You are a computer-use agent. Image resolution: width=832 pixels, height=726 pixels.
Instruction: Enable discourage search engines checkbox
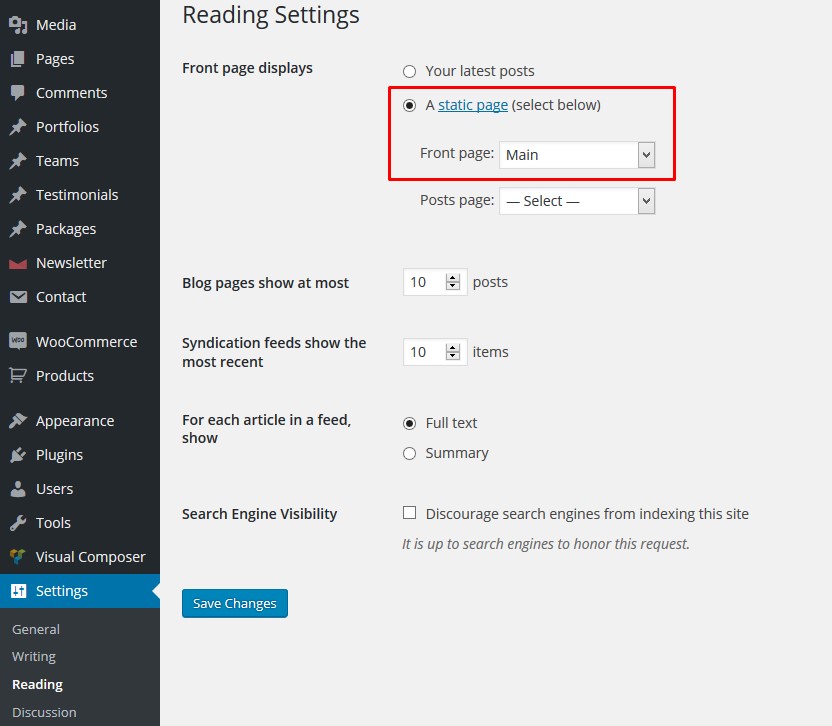(x=409, y=513)
